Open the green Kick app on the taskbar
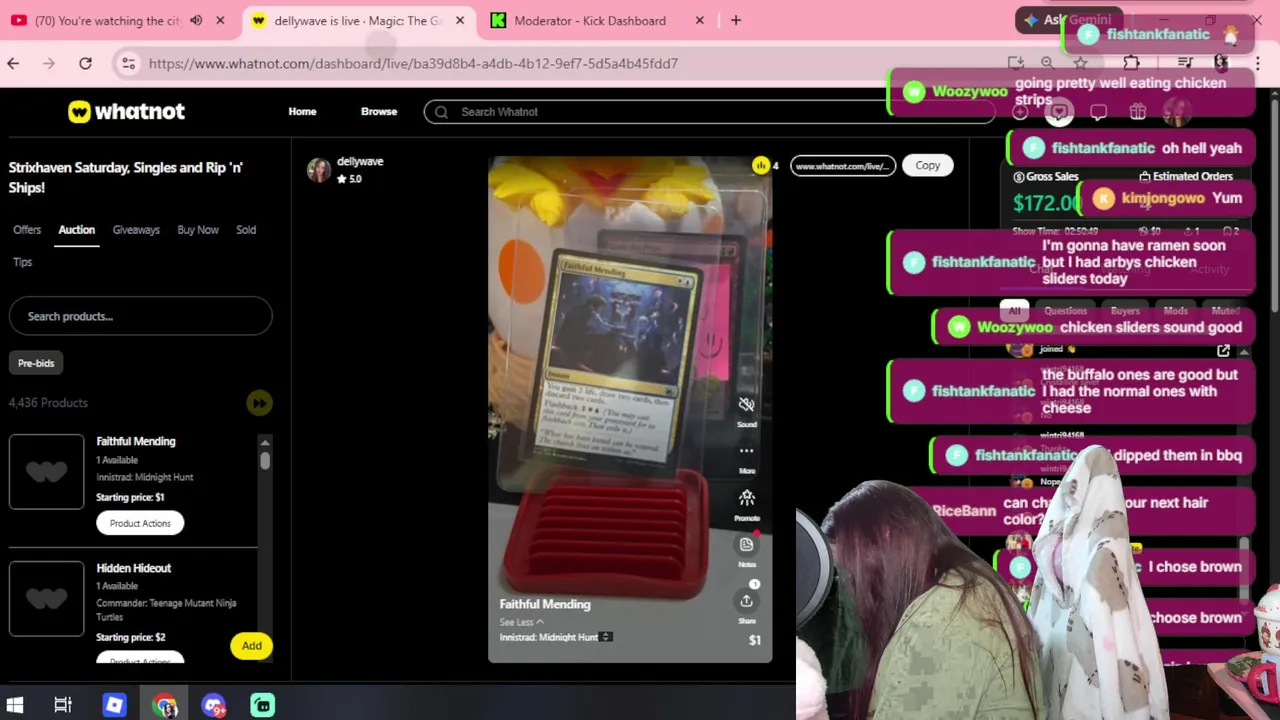The image size is (1280, 720). click(x=263, y=705)
